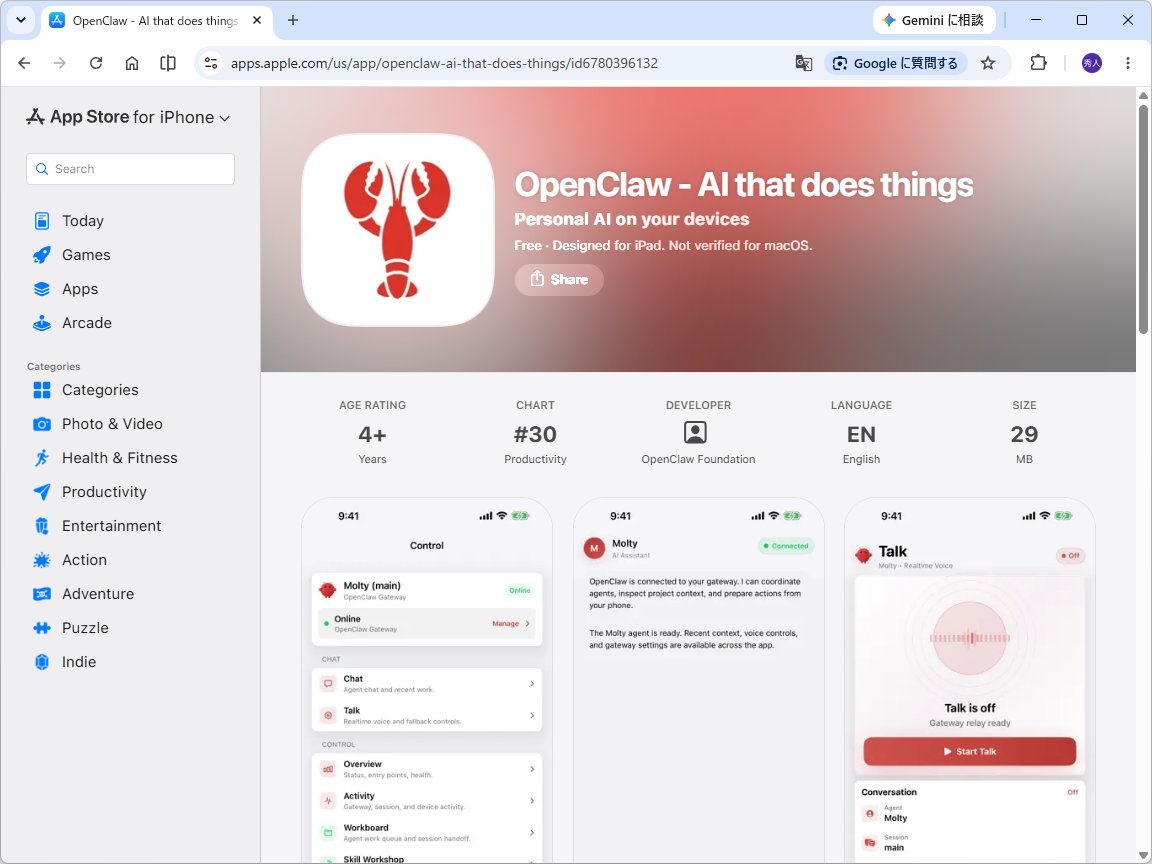Image resolution: width=1152 pixels, height=864 pixels.
Task: Click the #30 Productivity chart ranking
Action: [x=535, y=434]
